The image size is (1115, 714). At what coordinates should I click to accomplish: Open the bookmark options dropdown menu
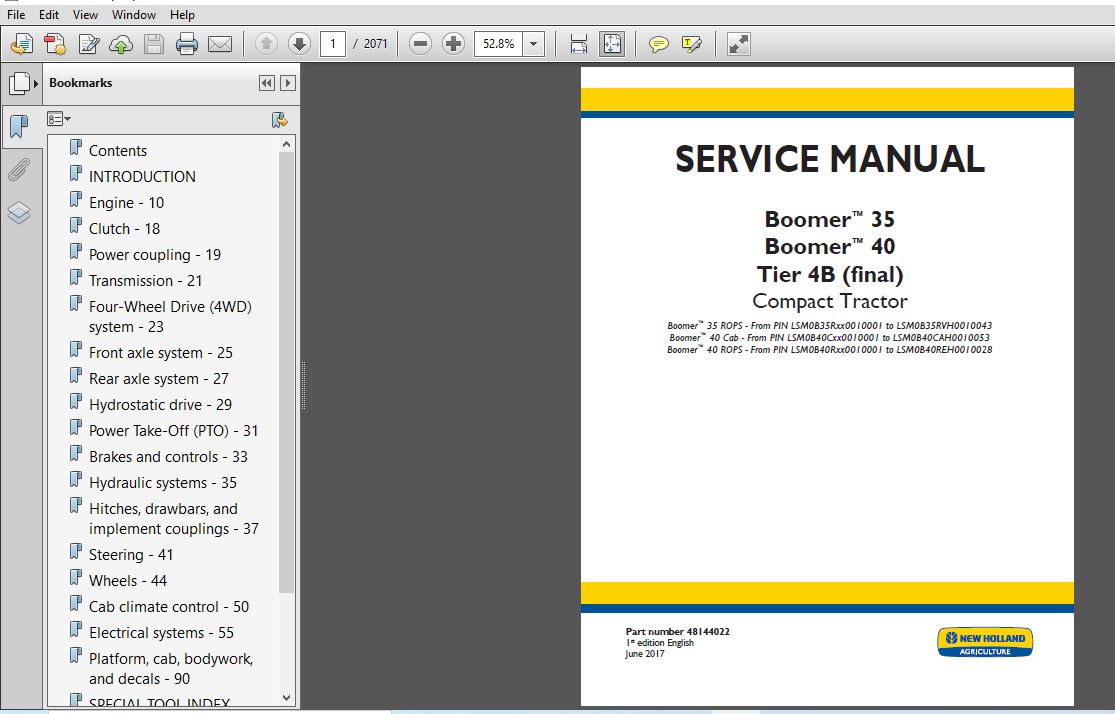click(58, 119)
